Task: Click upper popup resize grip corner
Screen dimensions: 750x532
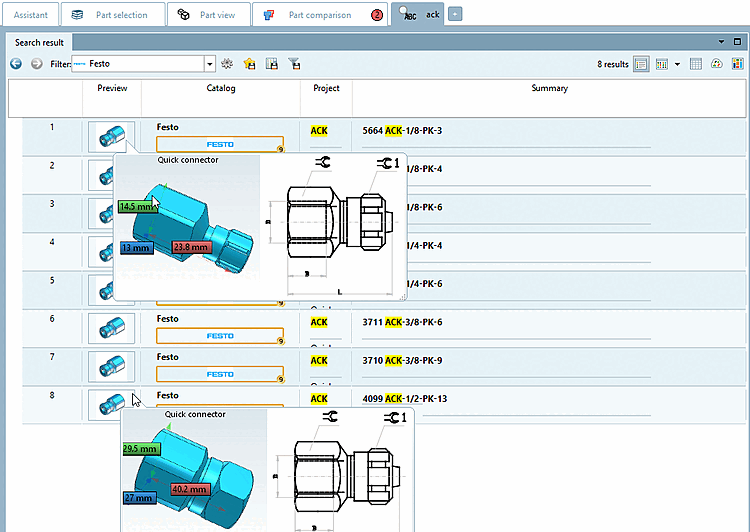Action: click(403, 297)
